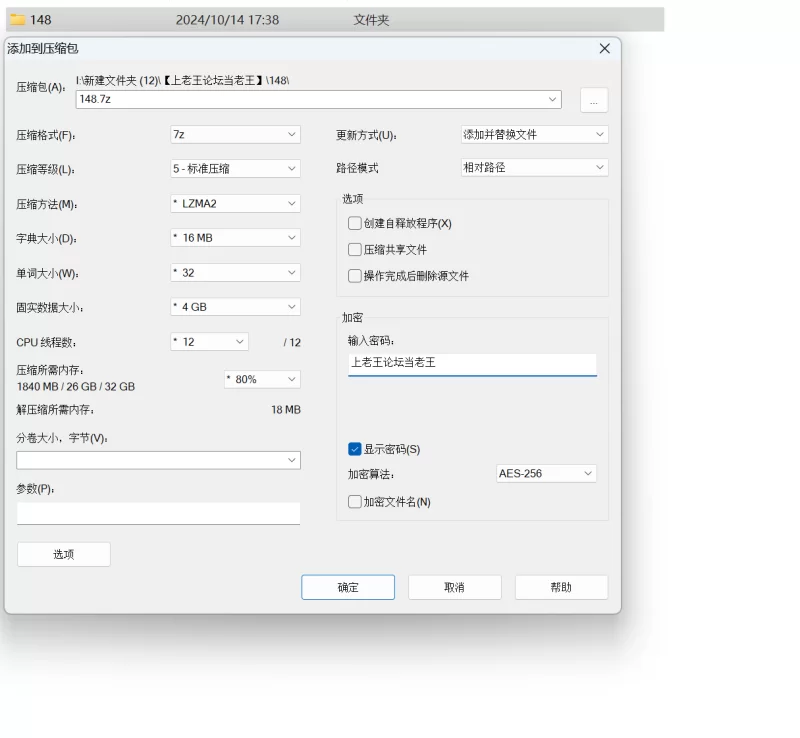Open the 更新方式 添加并替换文件 dropdown

pyautogui.click(x=534, y=135)
